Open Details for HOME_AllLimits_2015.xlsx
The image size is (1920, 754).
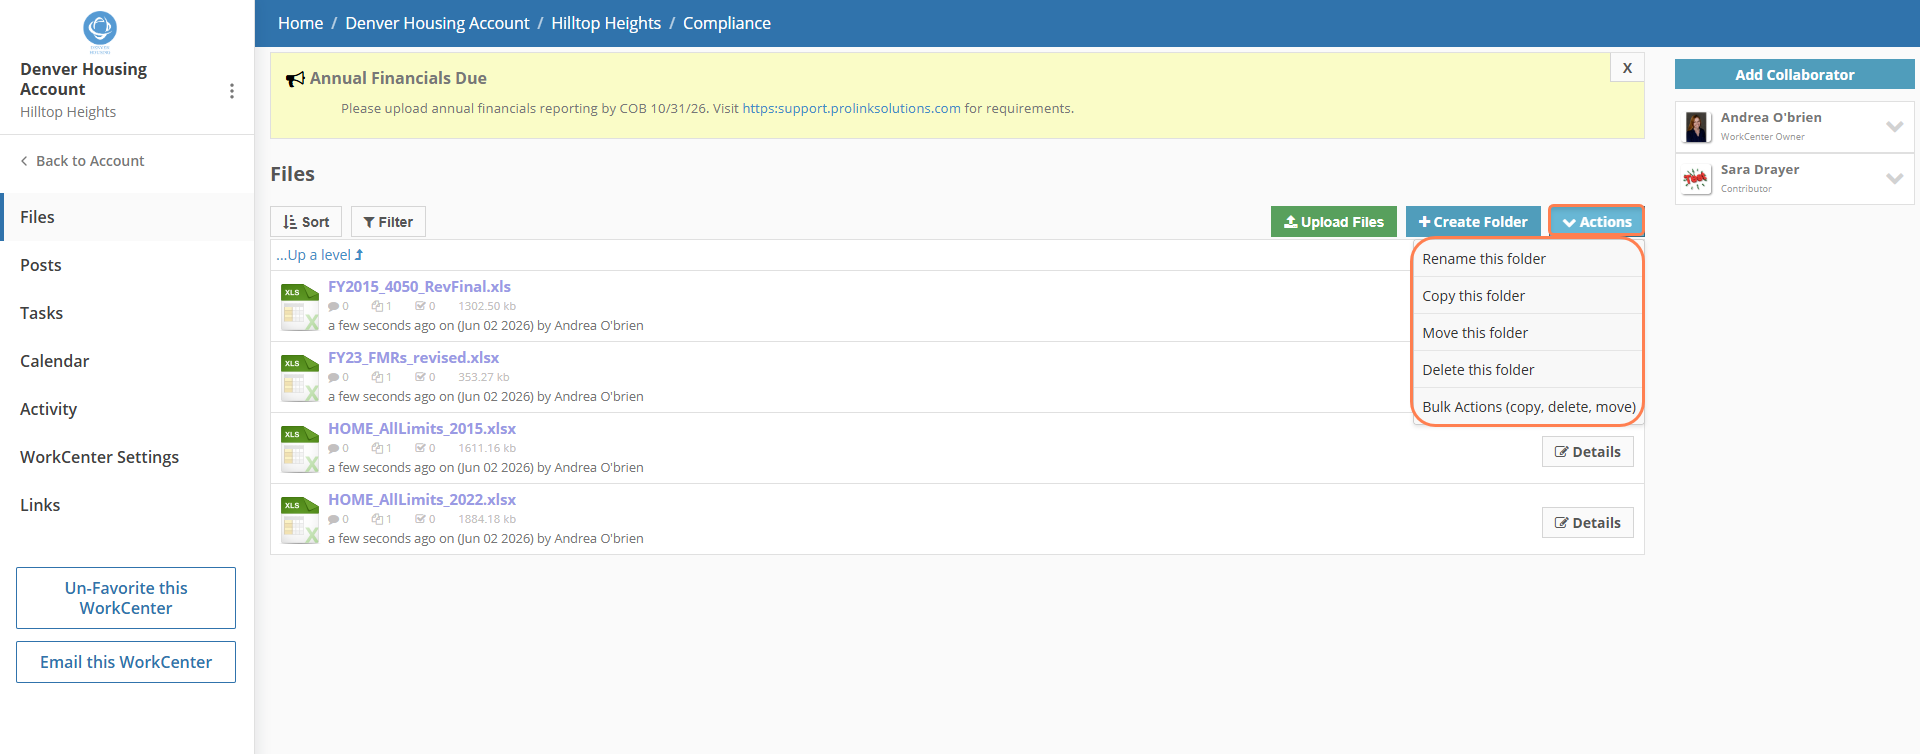point(1587,452)
